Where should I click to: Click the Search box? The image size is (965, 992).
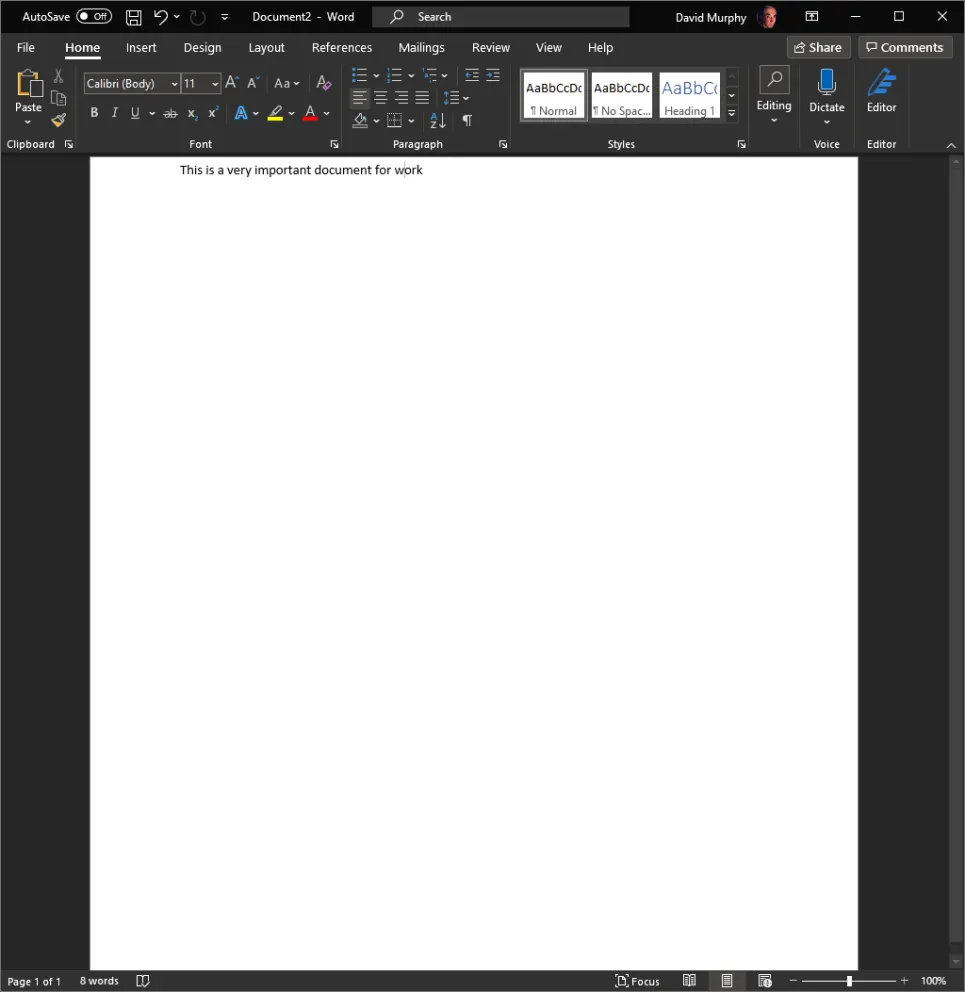[x=501, y=17]
